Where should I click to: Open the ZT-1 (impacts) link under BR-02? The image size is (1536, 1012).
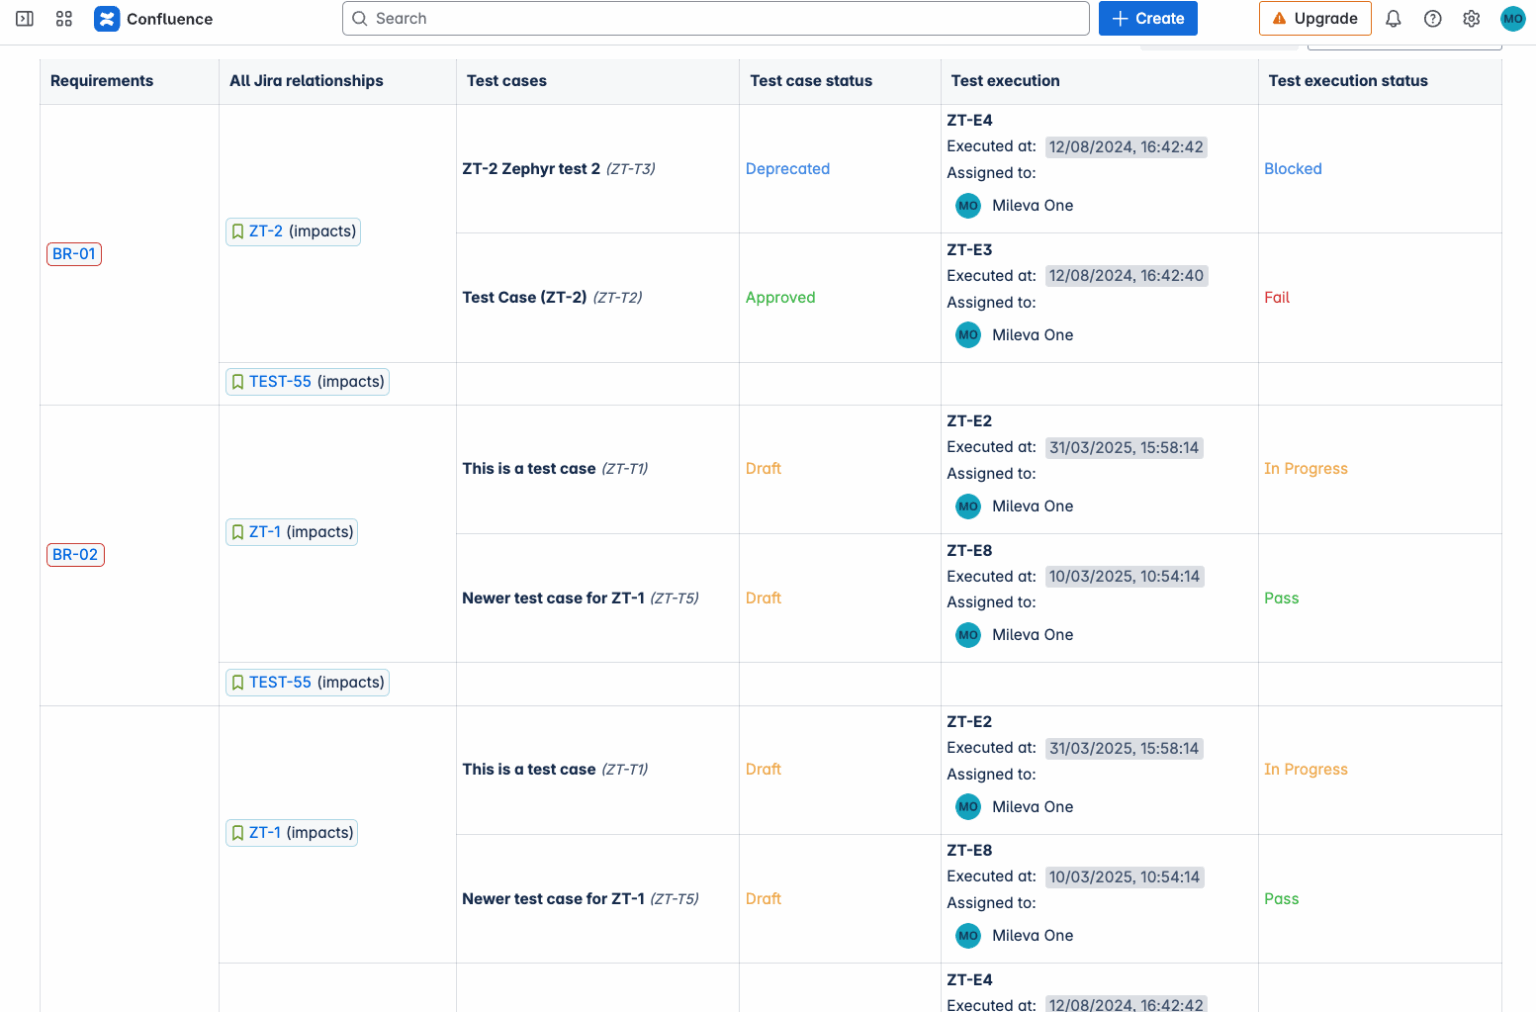(264, 531)
